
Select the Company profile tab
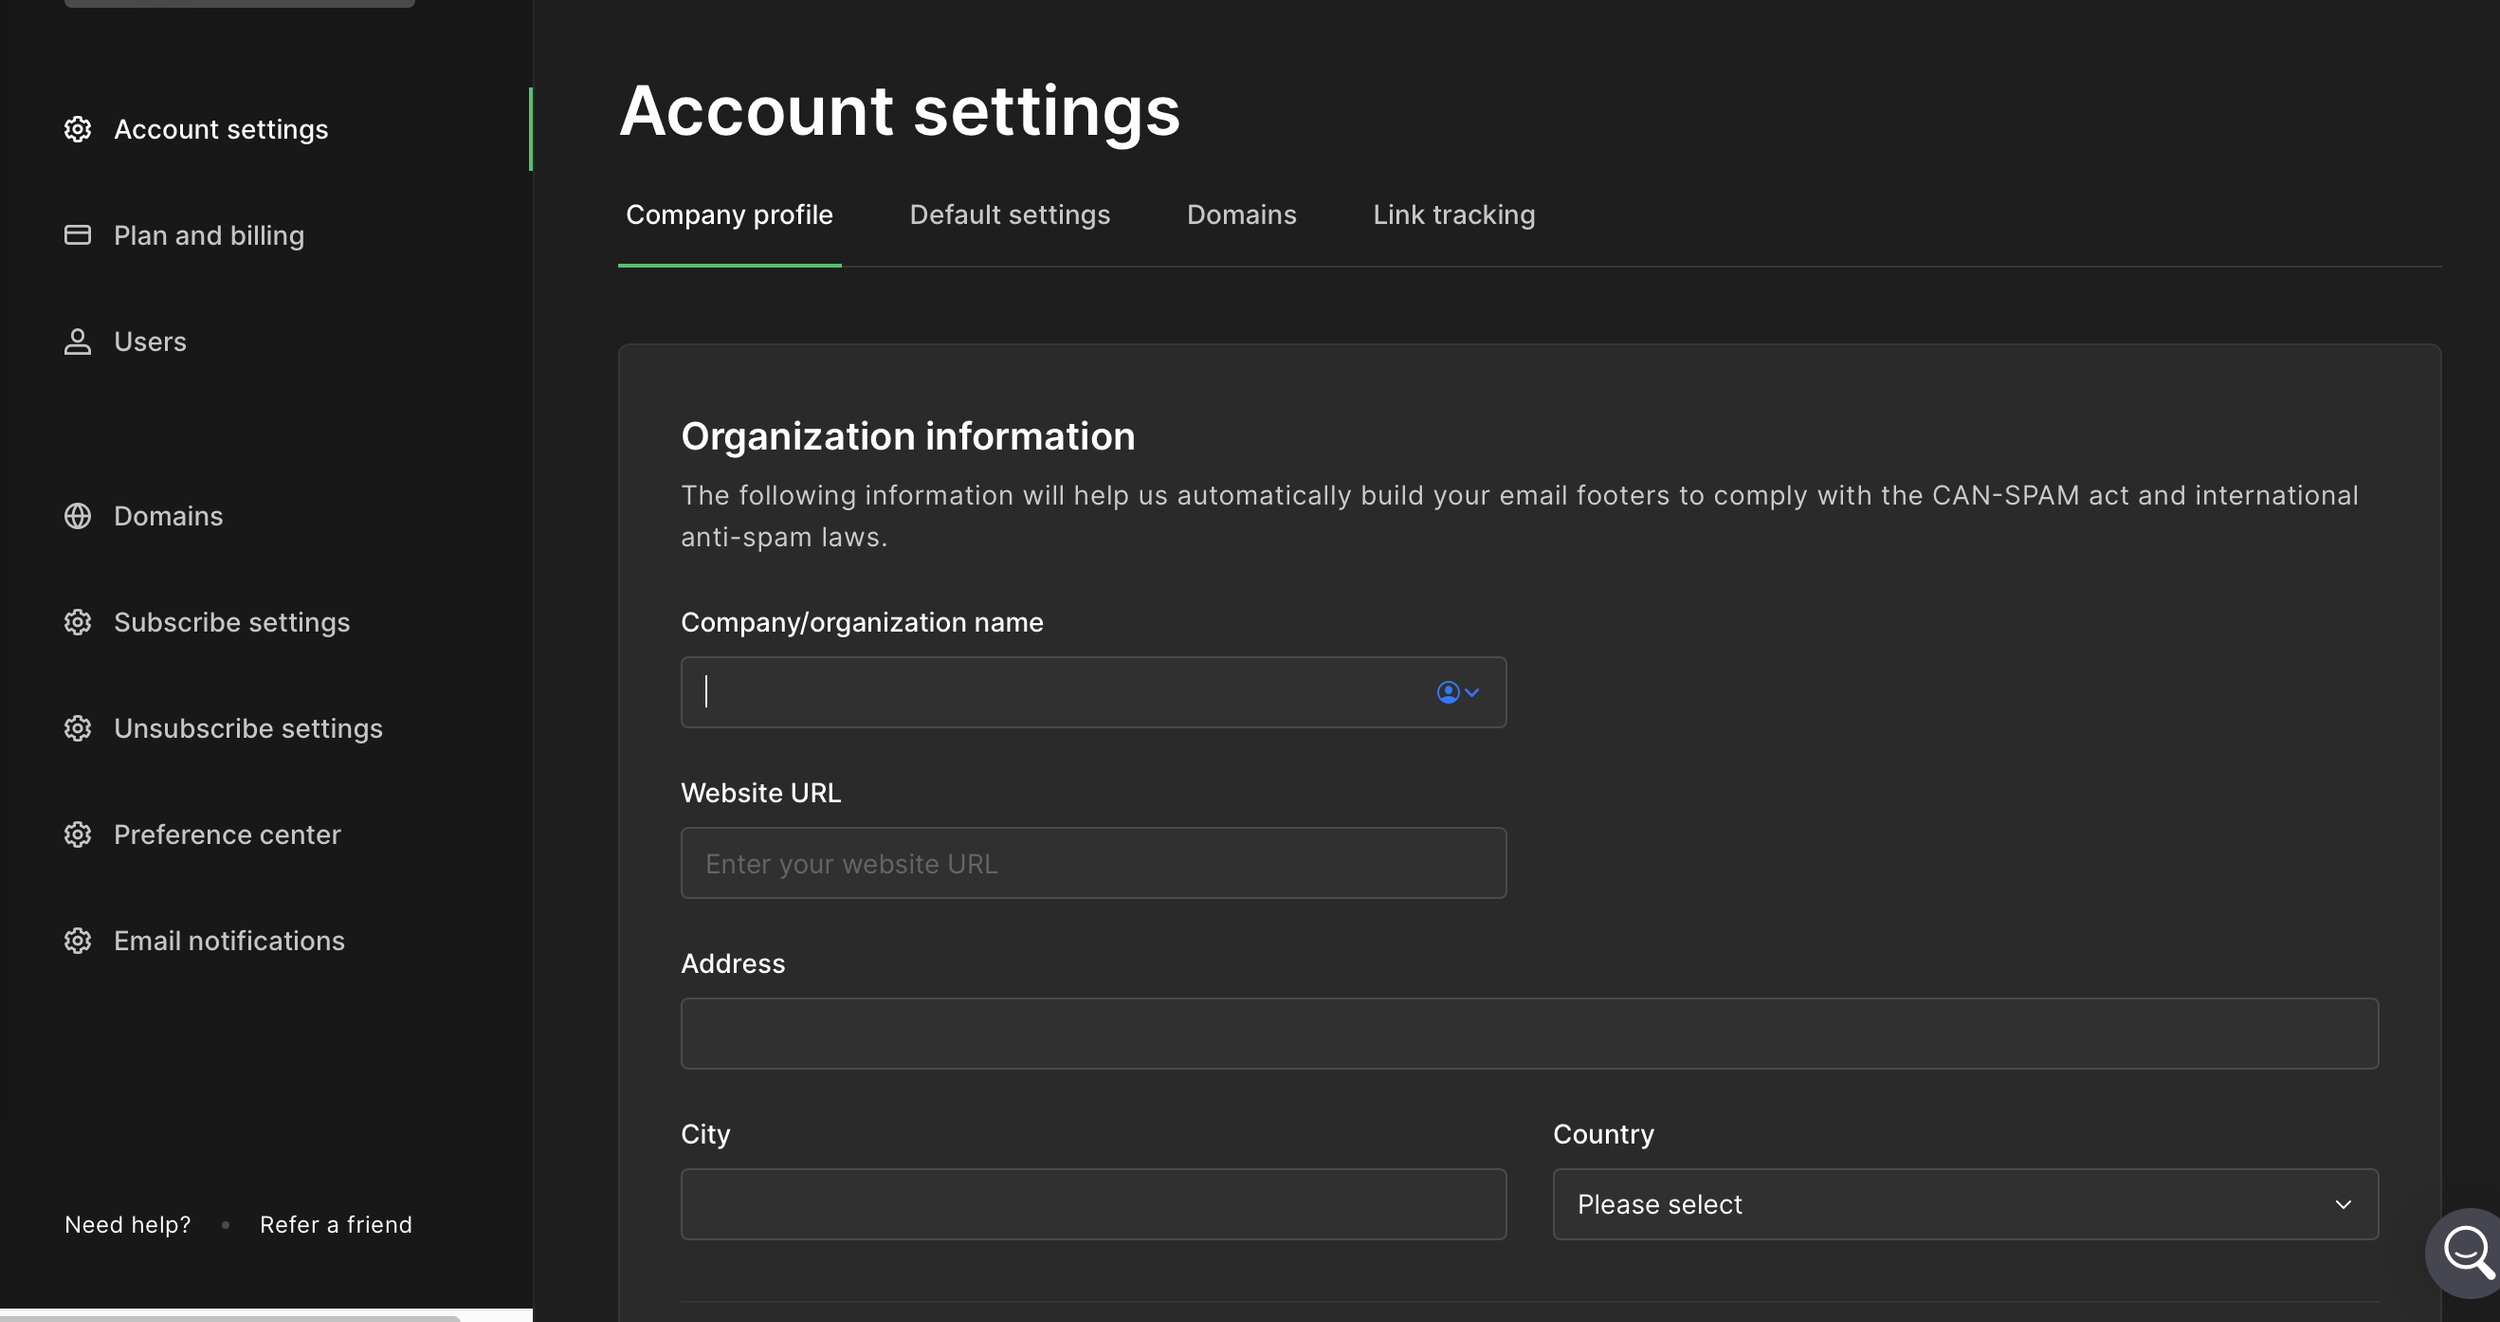[x=729, y=215]
